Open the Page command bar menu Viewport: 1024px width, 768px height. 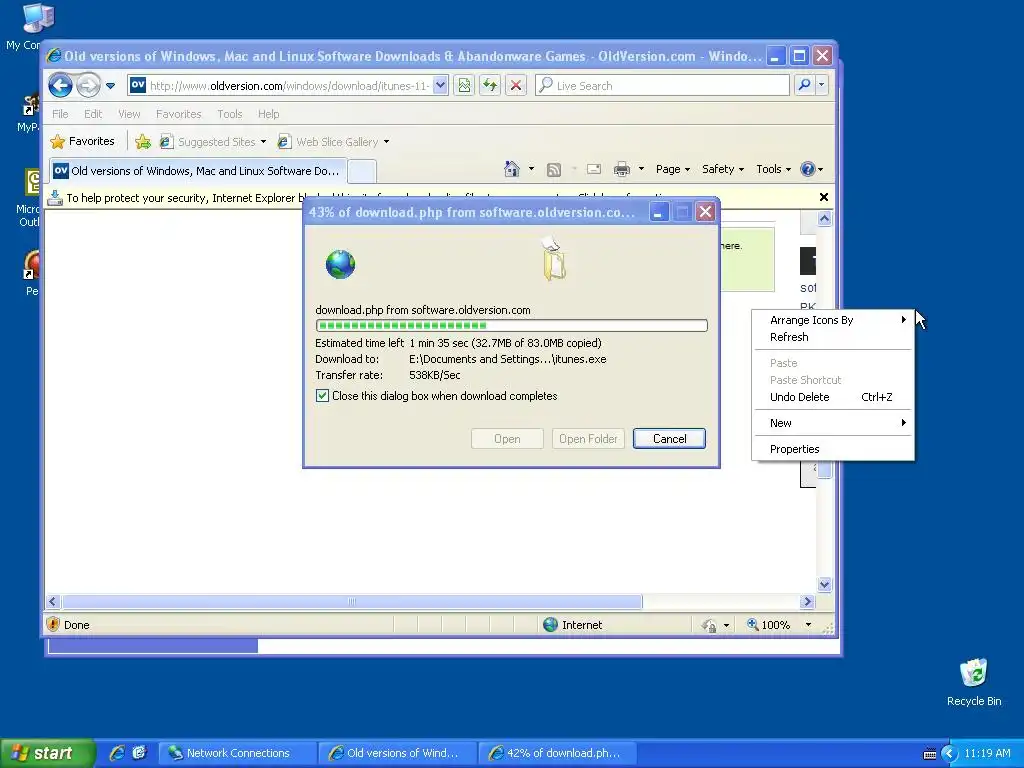point(673,169)
